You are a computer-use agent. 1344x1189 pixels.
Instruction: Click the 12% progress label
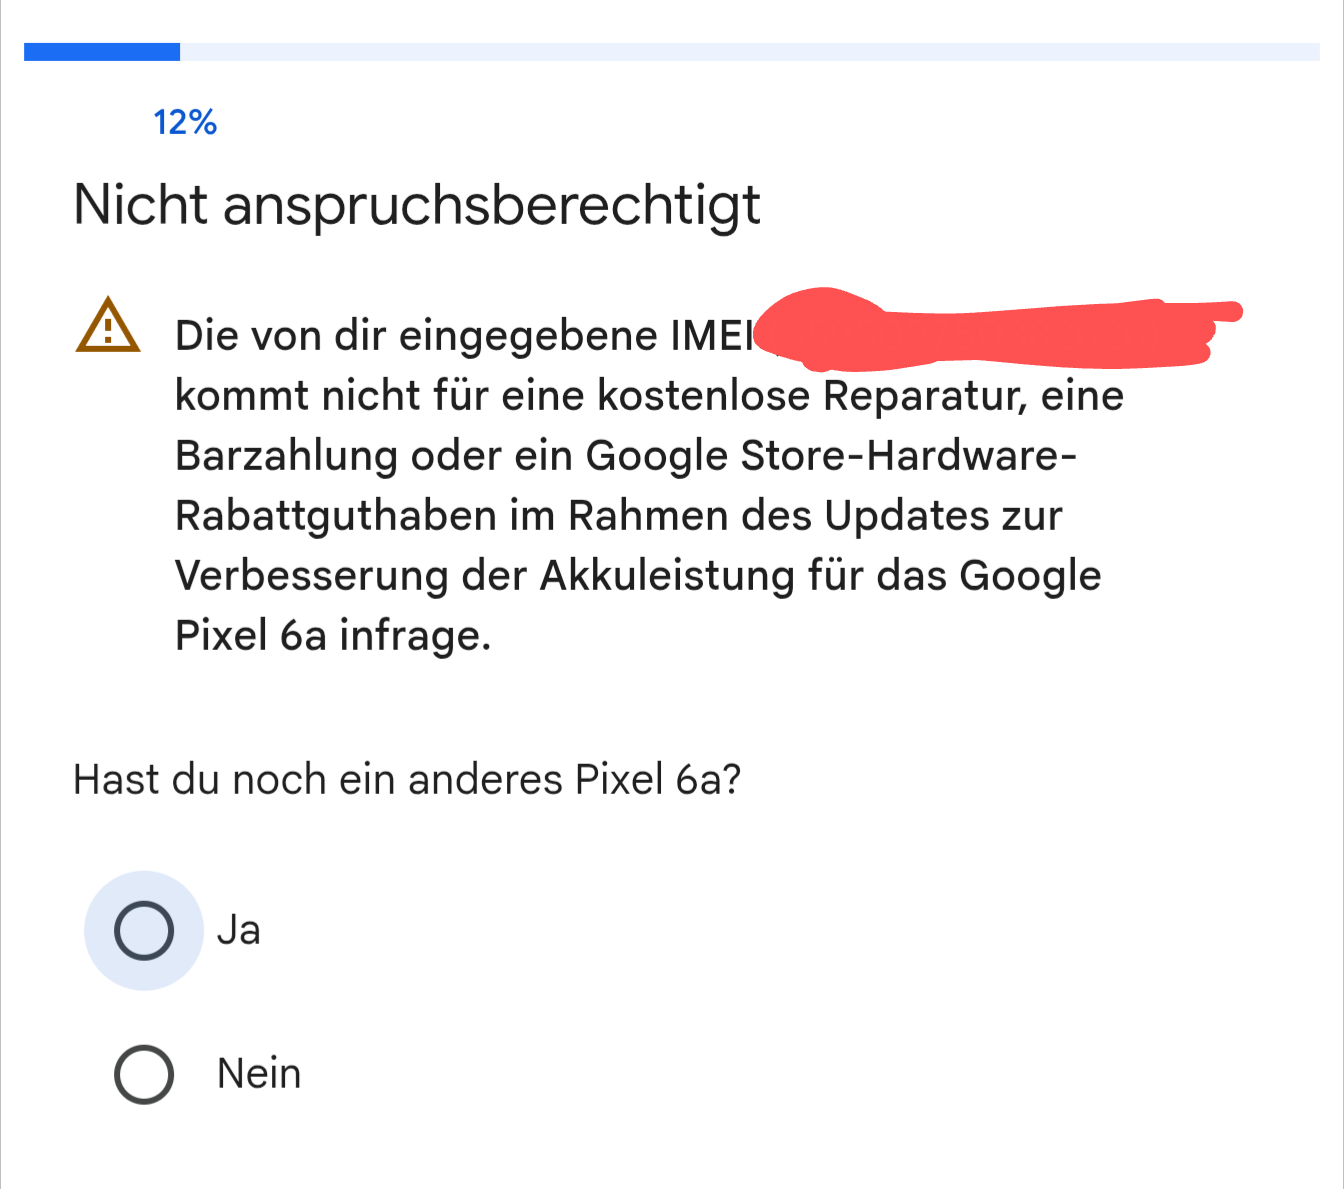click(x=185, y=122)
